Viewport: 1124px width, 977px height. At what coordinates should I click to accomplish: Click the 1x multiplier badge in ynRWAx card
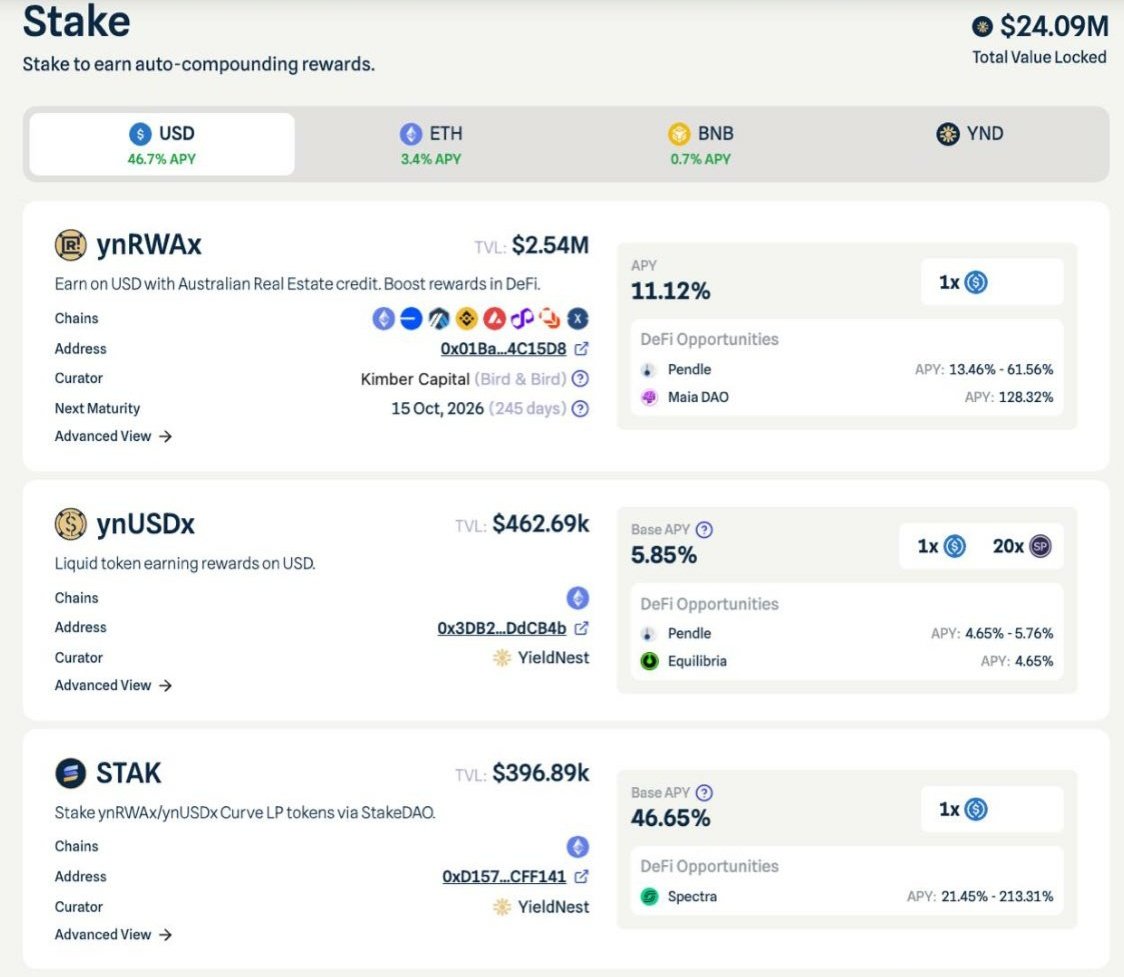(963, 282)
